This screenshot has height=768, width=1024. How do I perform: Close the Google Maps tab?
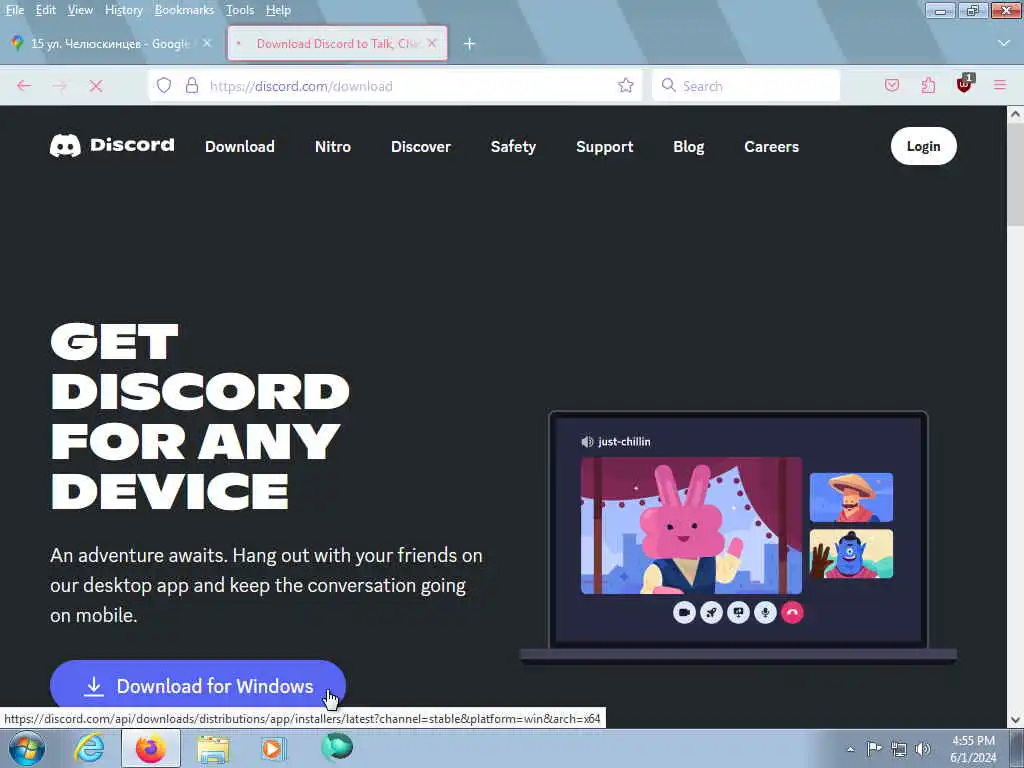coord(207,43)
